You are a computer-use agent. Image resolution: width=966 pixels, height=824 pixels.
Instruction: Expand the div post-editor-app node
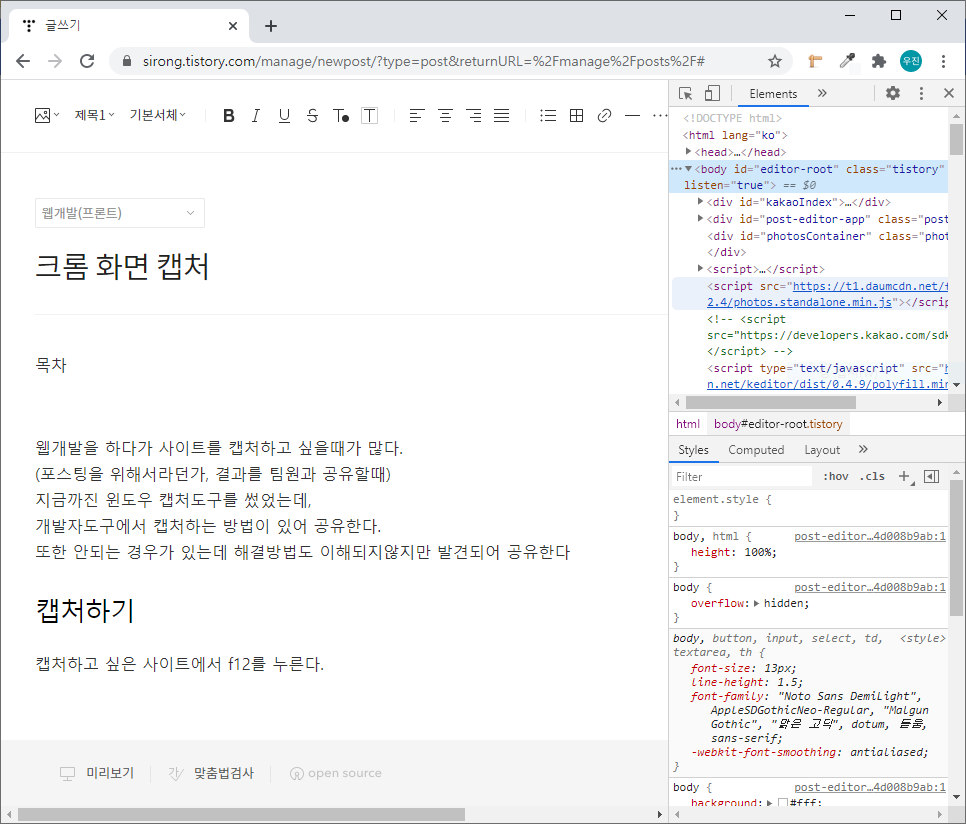coord(700,218)
